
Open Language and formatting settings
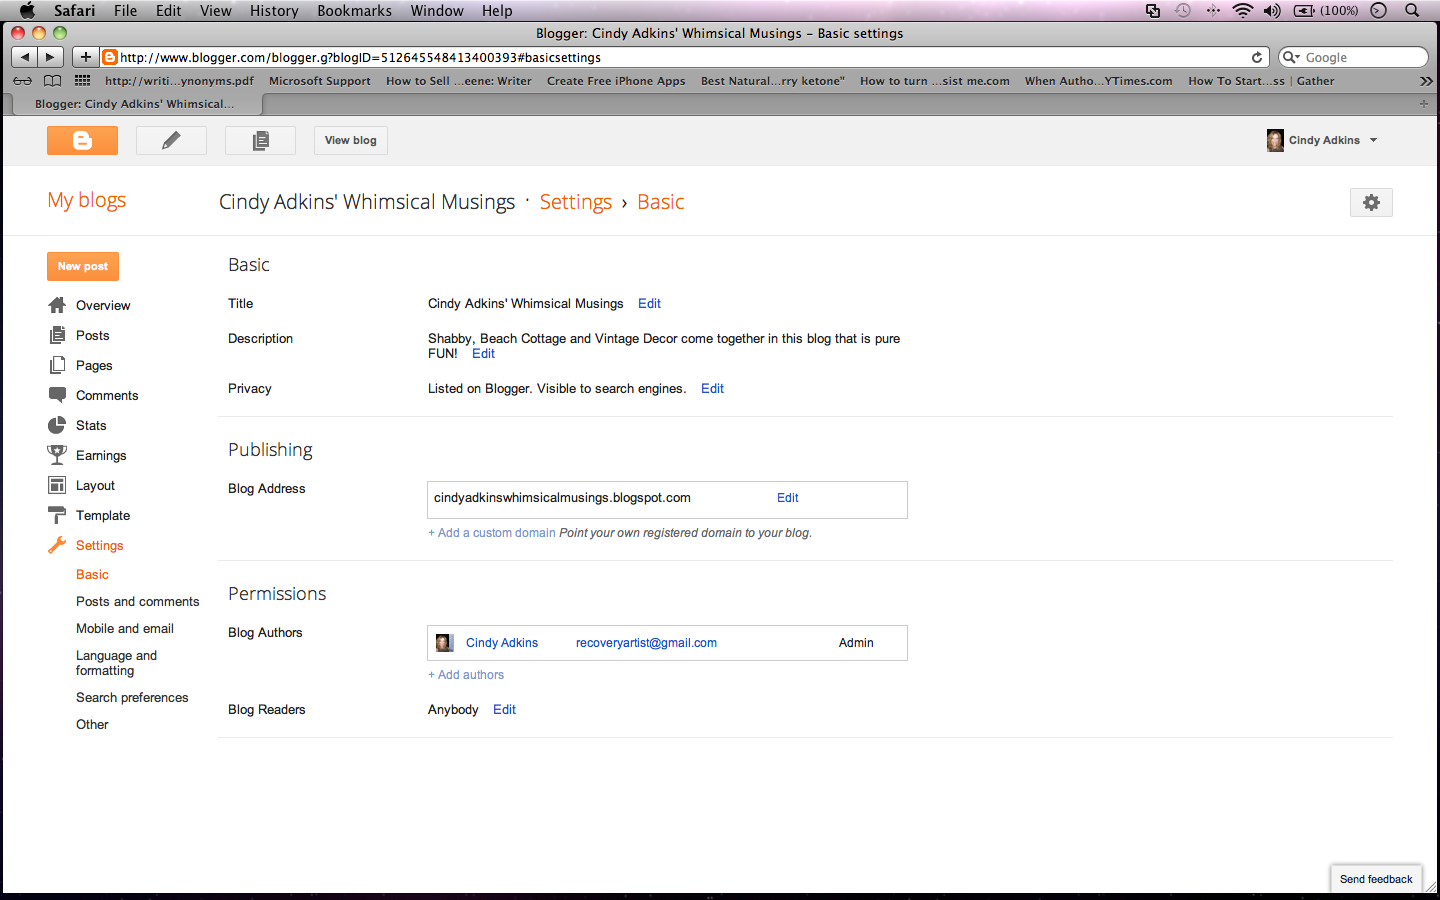click(x=116, y=663)
